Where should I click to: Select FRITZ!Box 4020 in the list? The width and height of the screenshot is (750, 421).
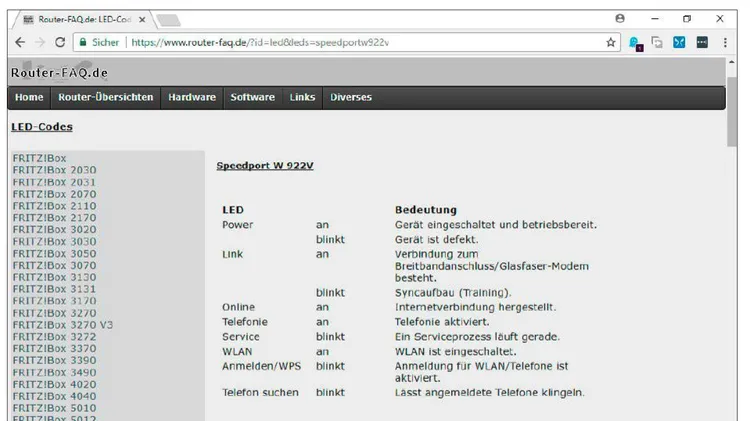(55, 385)
